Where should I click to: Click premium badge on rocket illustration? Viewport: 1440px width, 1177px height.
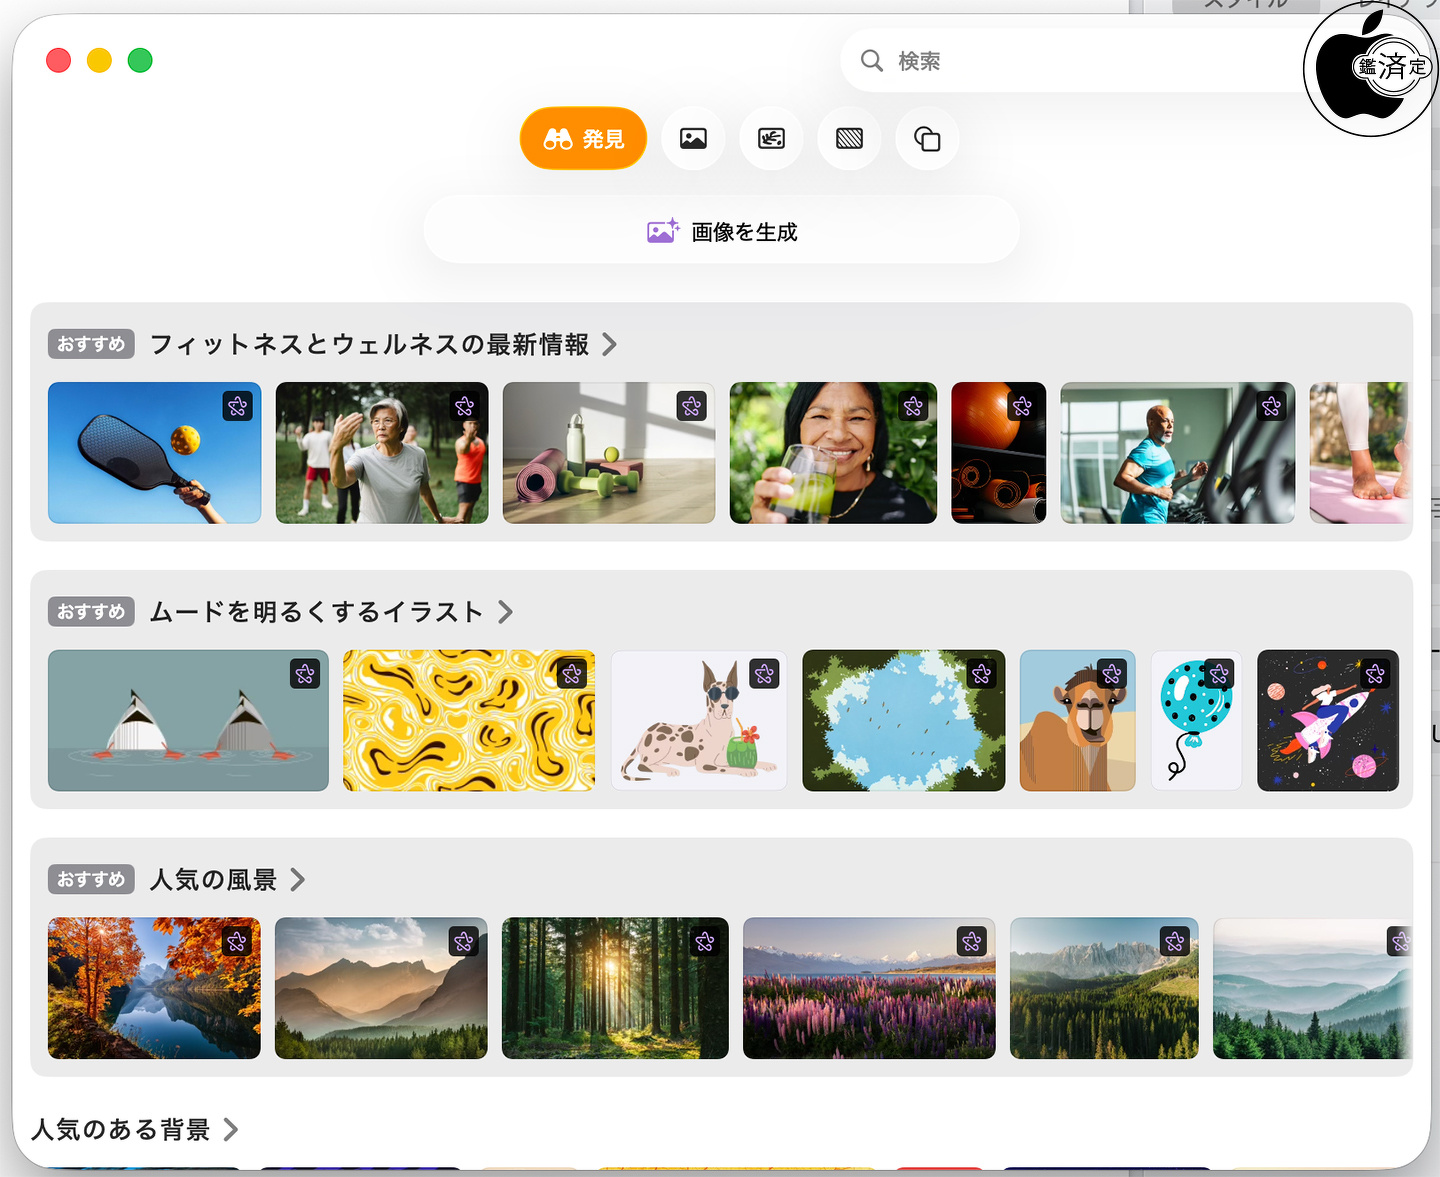(x=1375, y=674)
